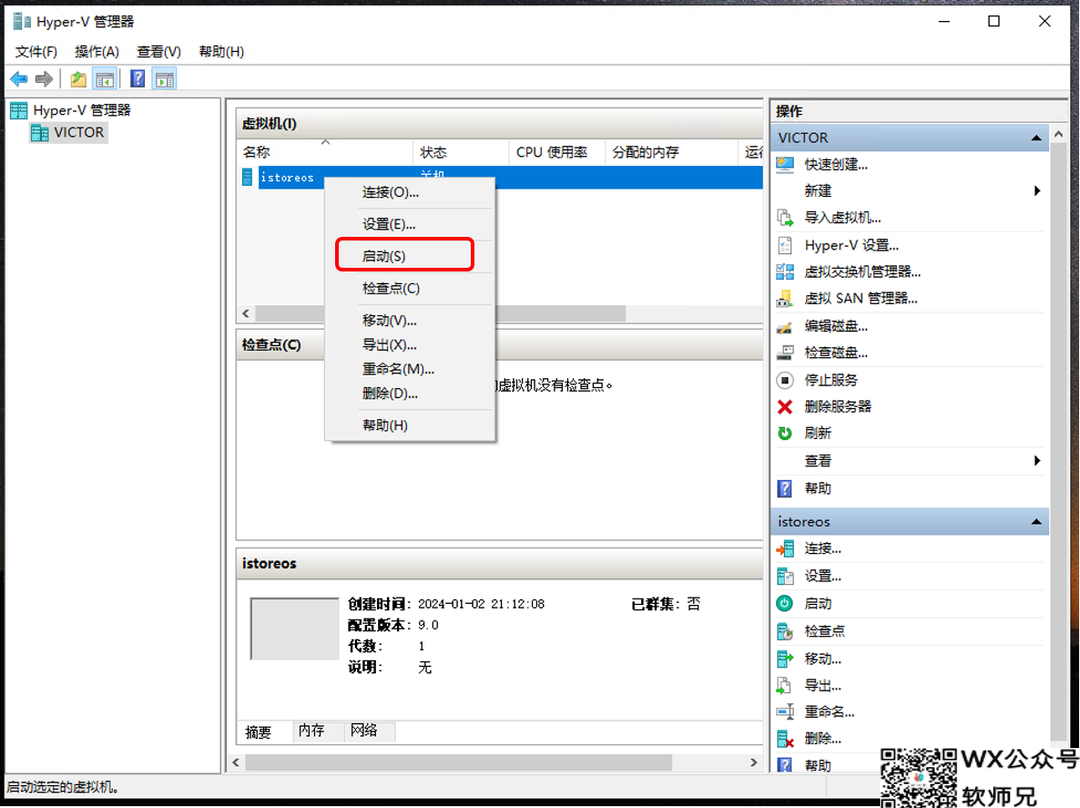Click the VM thumbnail preview of istoreos
The height and width of the screenshot is (808, 1080).
click(x=294, y=629)
